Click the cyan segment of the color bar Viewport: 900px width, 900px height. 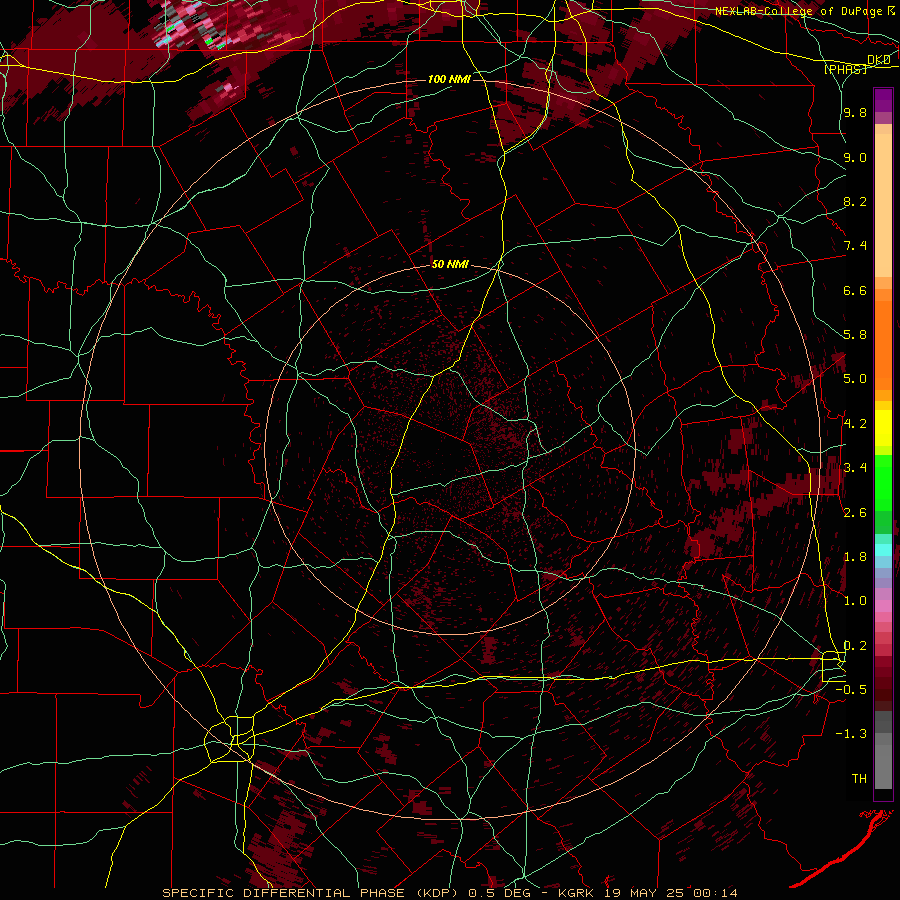pyautogui.click(x=883, y=549)
